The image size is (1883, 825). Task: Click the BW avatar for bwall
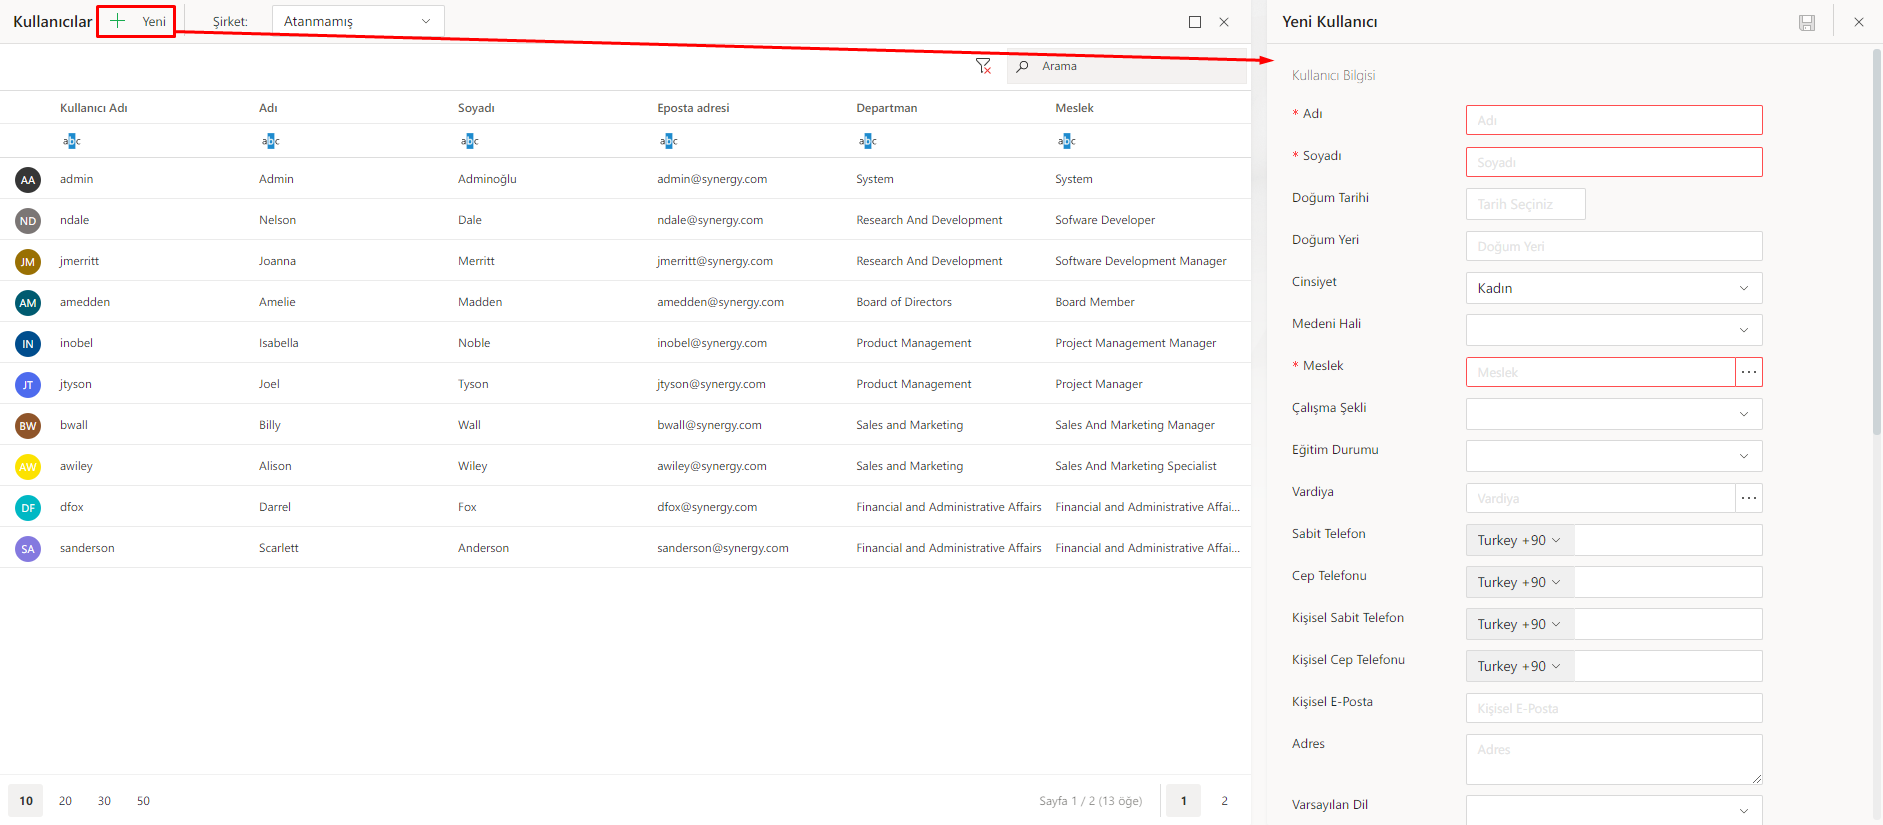click(28, 426)
